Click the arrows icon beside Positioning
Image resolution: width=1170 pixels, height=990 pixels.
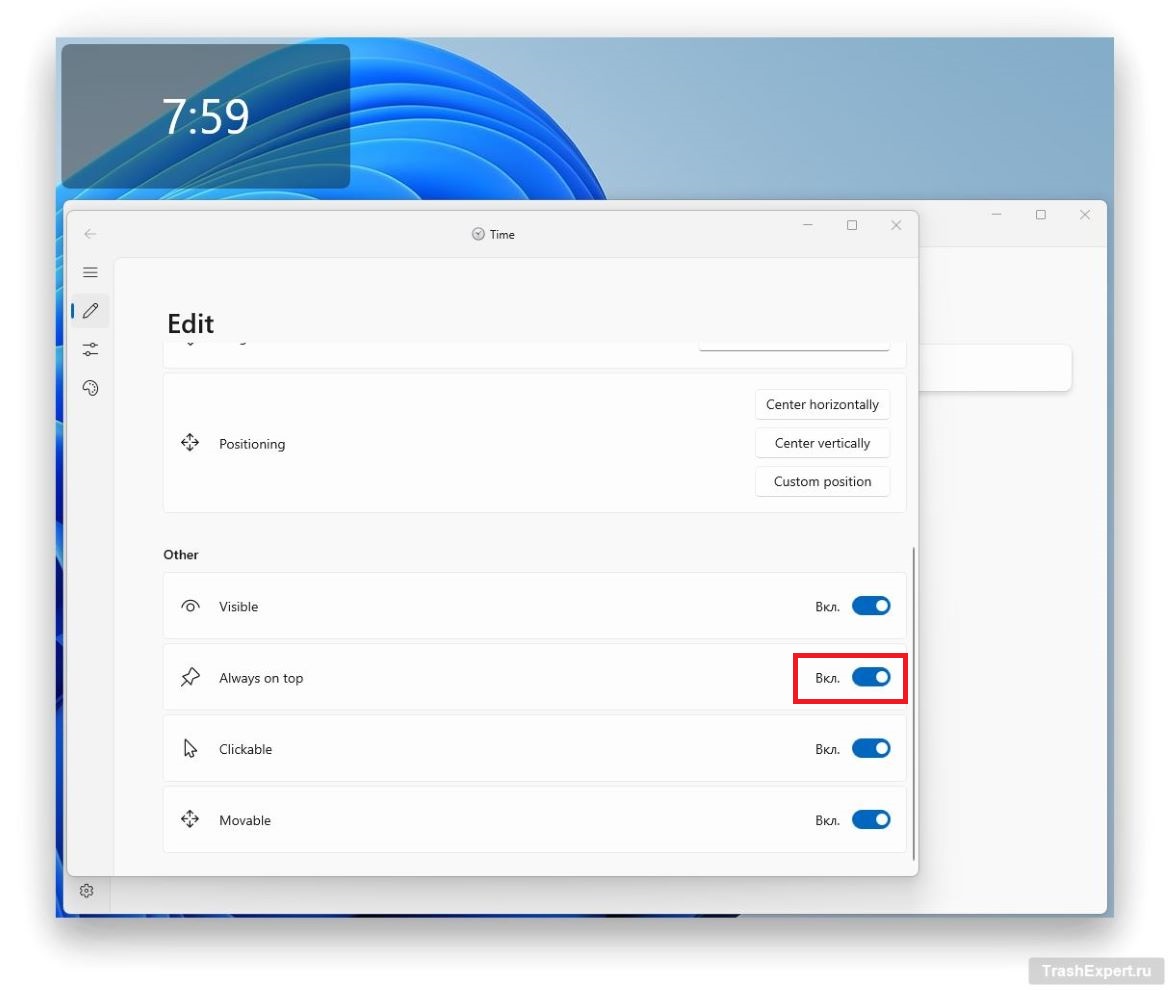click(x=190, y=443)
